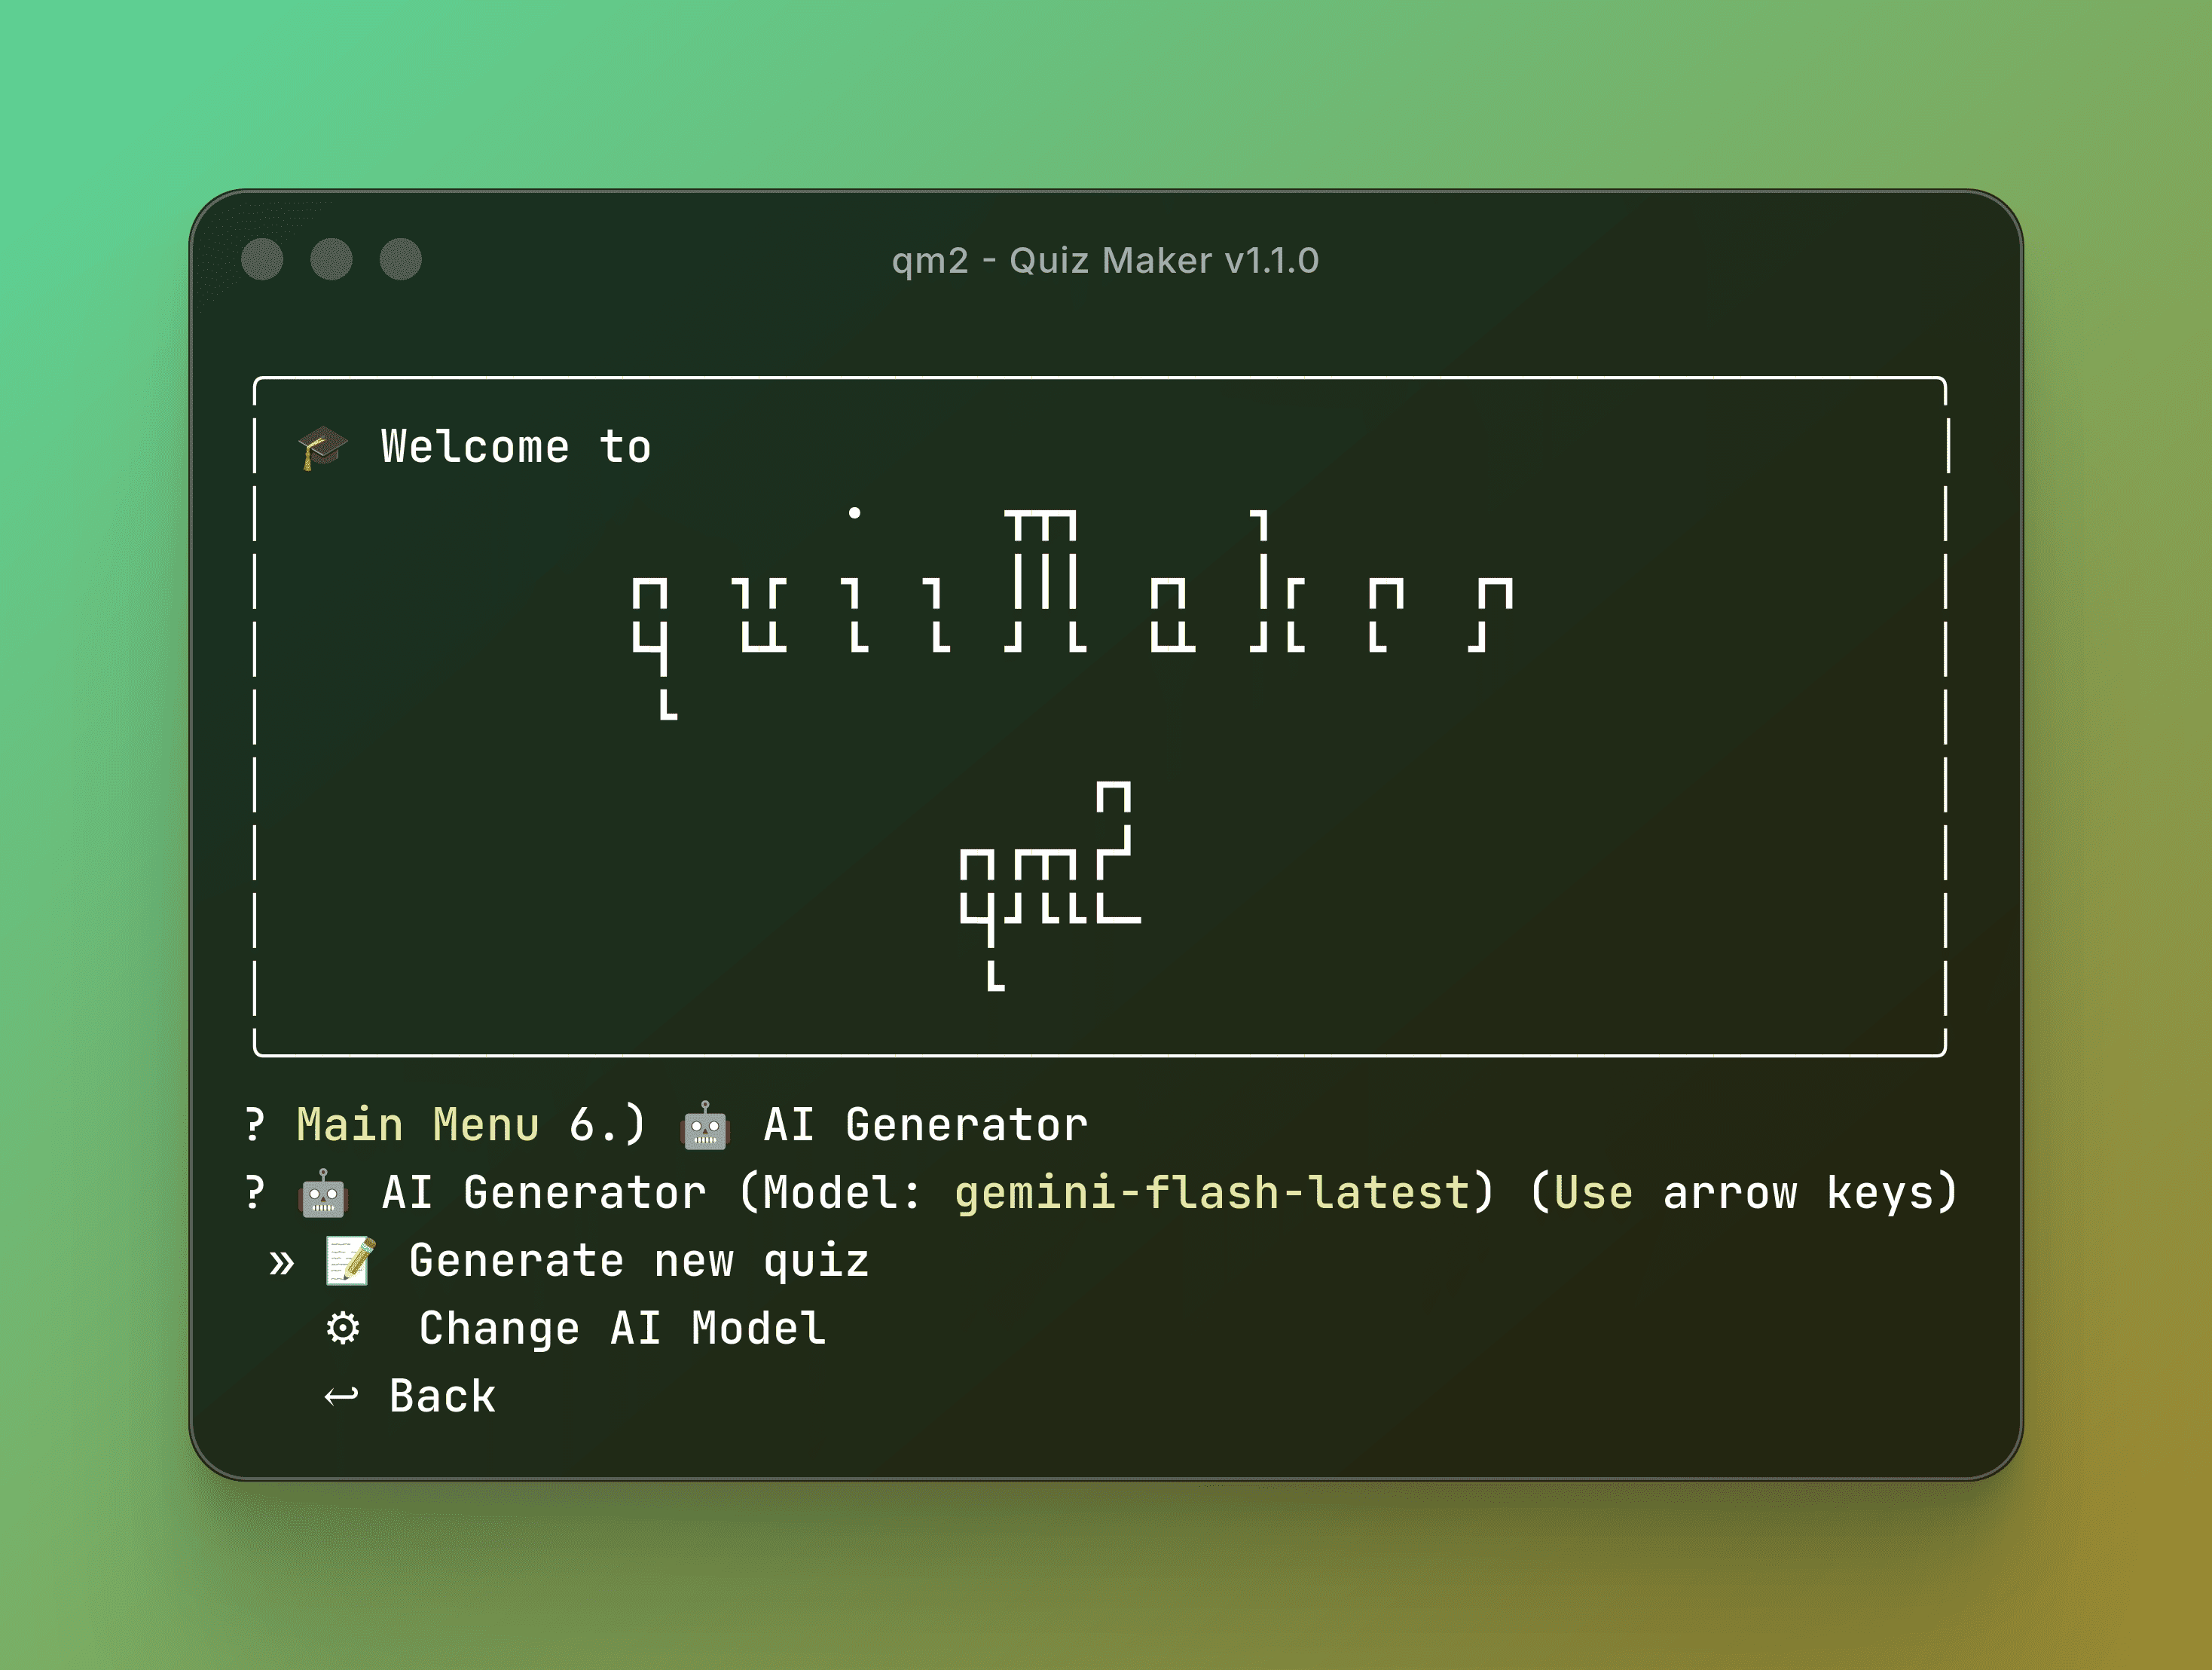This screenshot has height=1670, width=2212.
Task: Select Generate new quiz option
Action: click(x=638, y=1261)
